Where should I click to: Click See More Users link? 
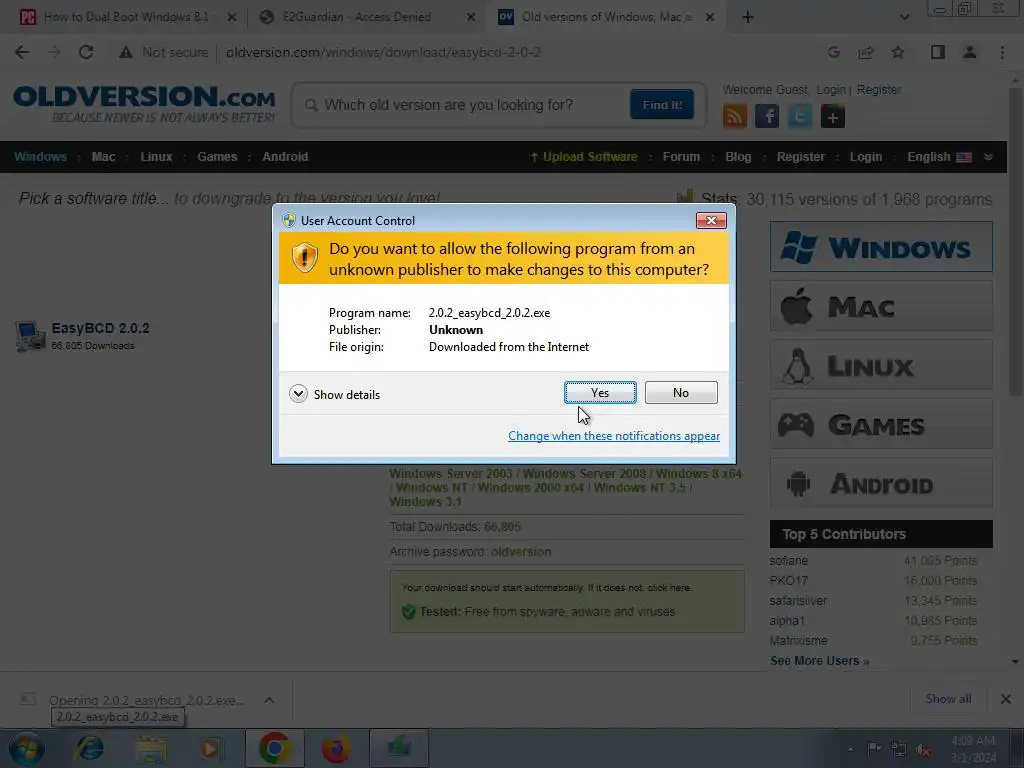pyautogui.click(x=819, y=661)
